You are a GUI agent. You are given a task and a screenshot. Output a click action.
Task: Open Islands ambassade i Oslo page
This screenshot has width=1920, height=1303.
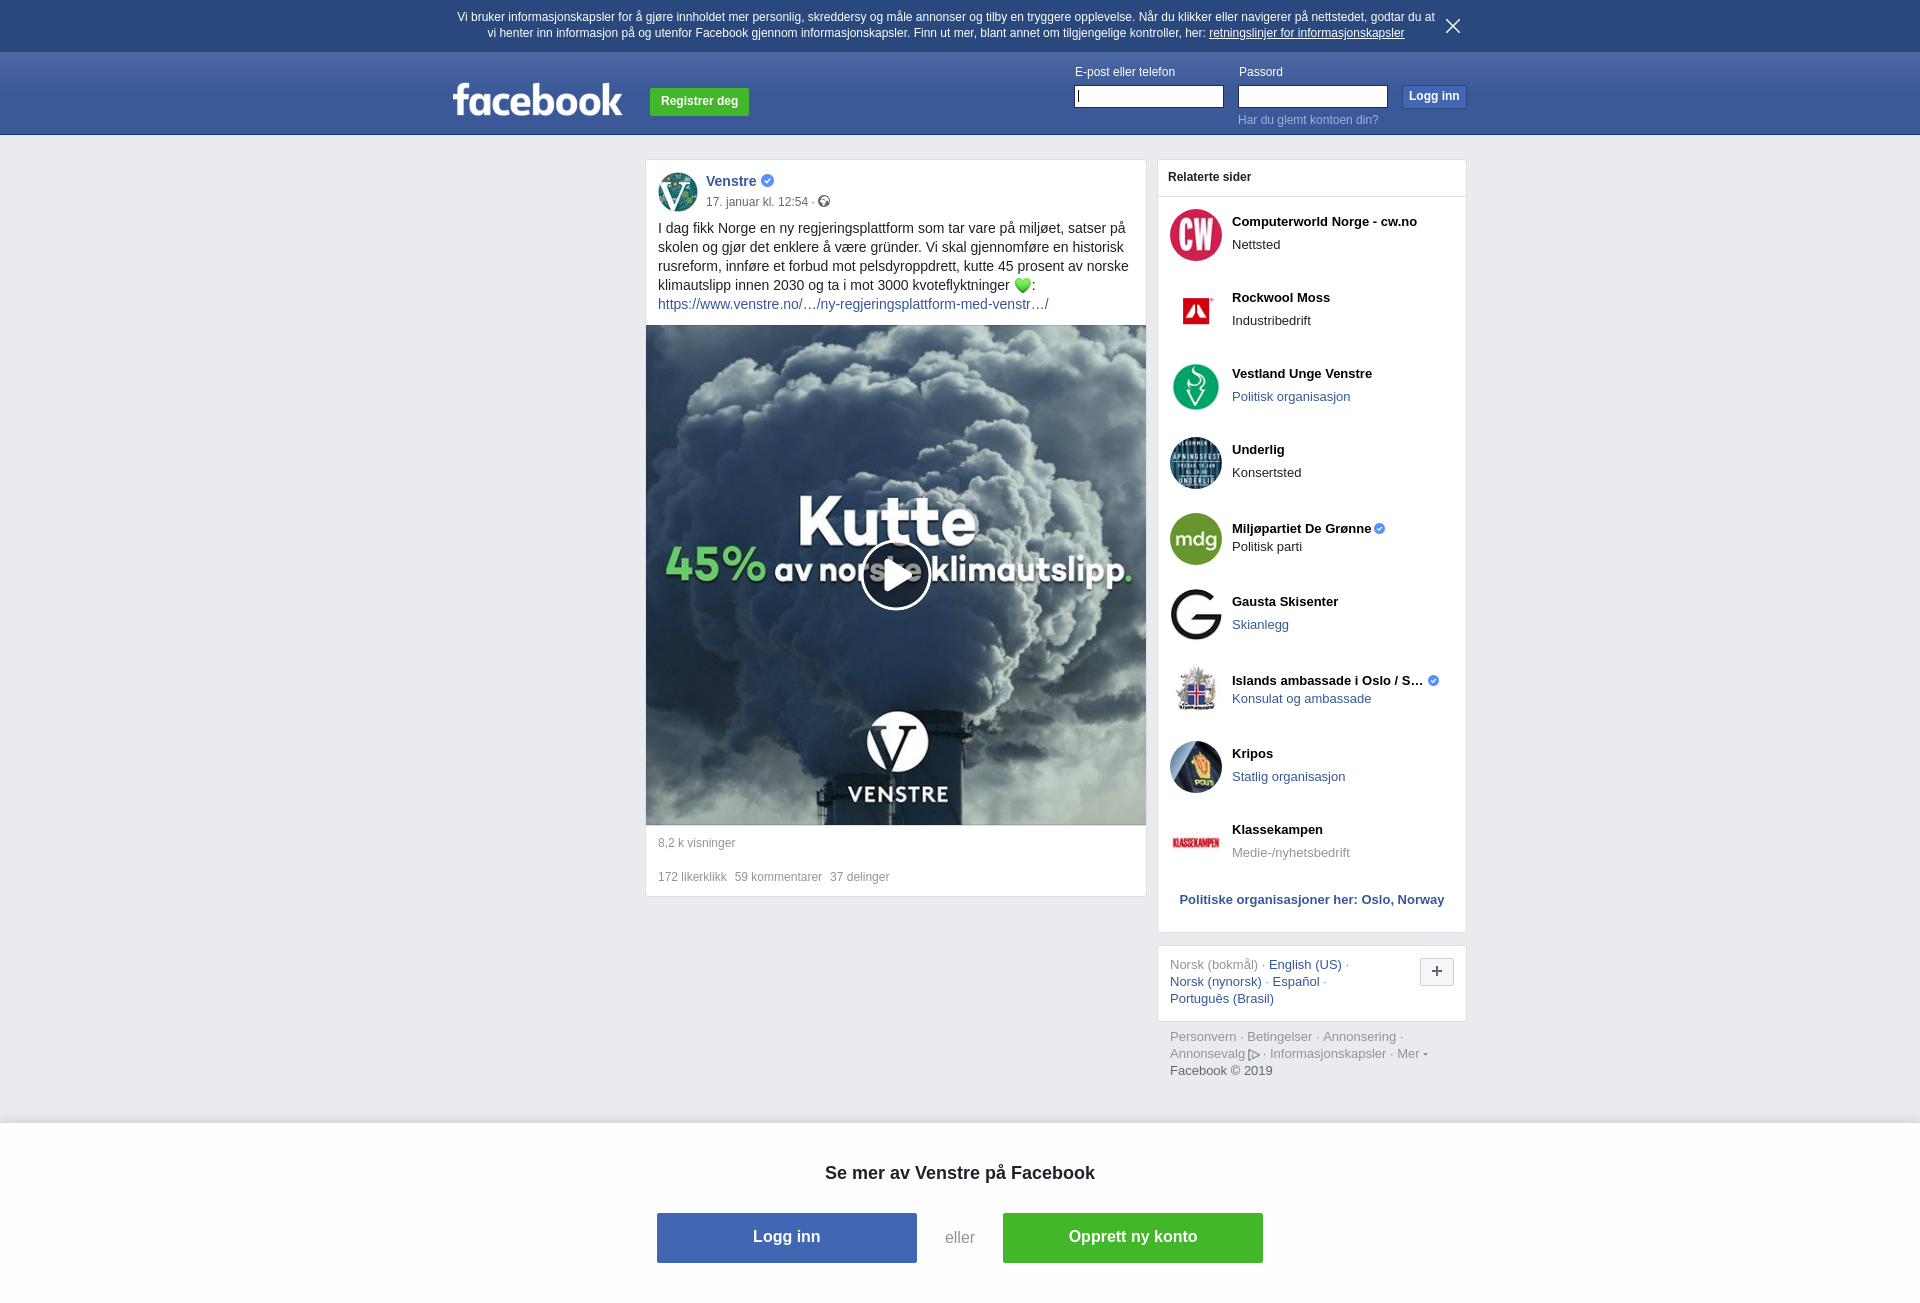click(1327, 681)
